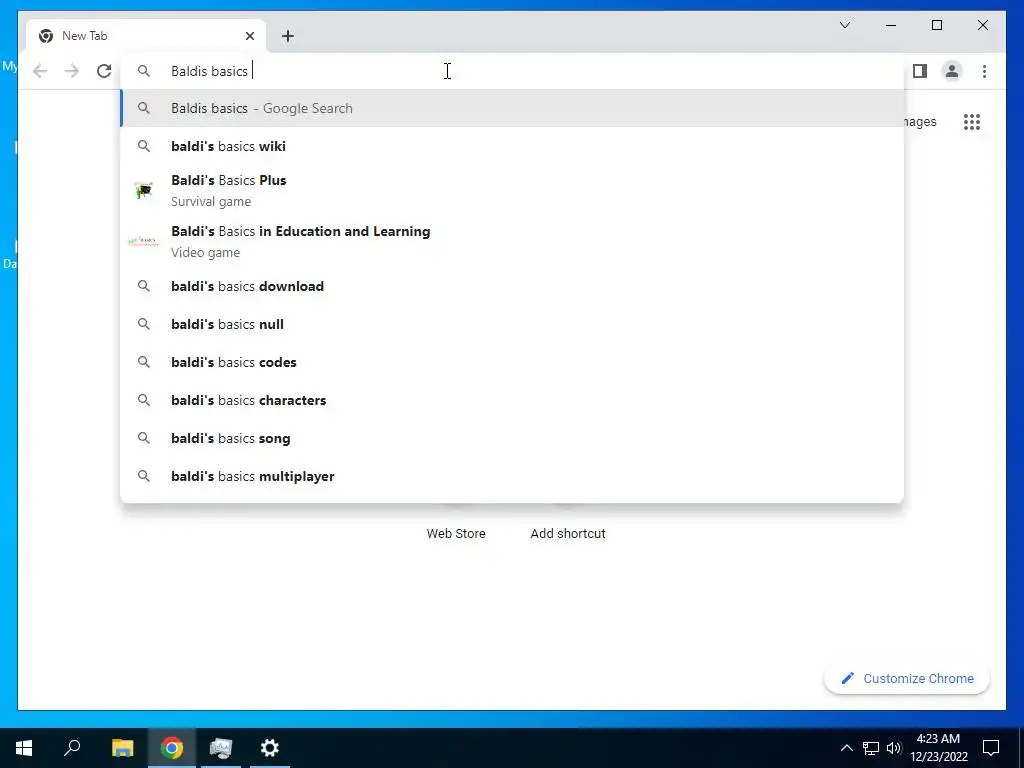Open the side panel icon
Viewport: 1024px width, 768px height.
(x=920, y=71)
